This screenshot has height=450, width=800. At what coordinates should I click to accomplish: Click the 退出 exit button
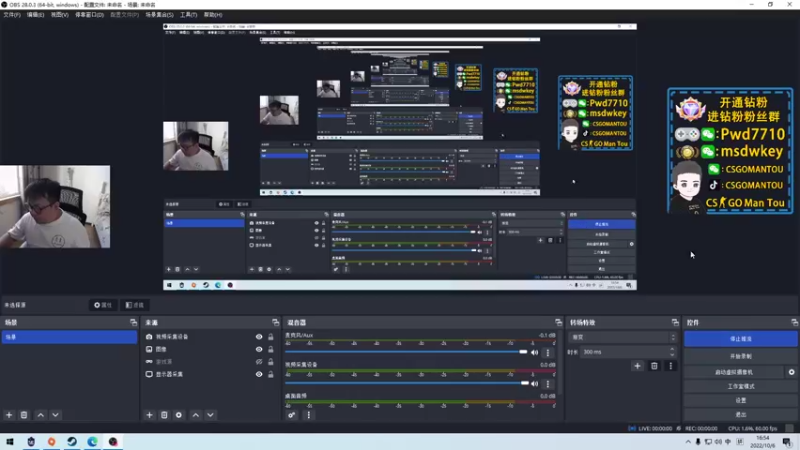740,414
